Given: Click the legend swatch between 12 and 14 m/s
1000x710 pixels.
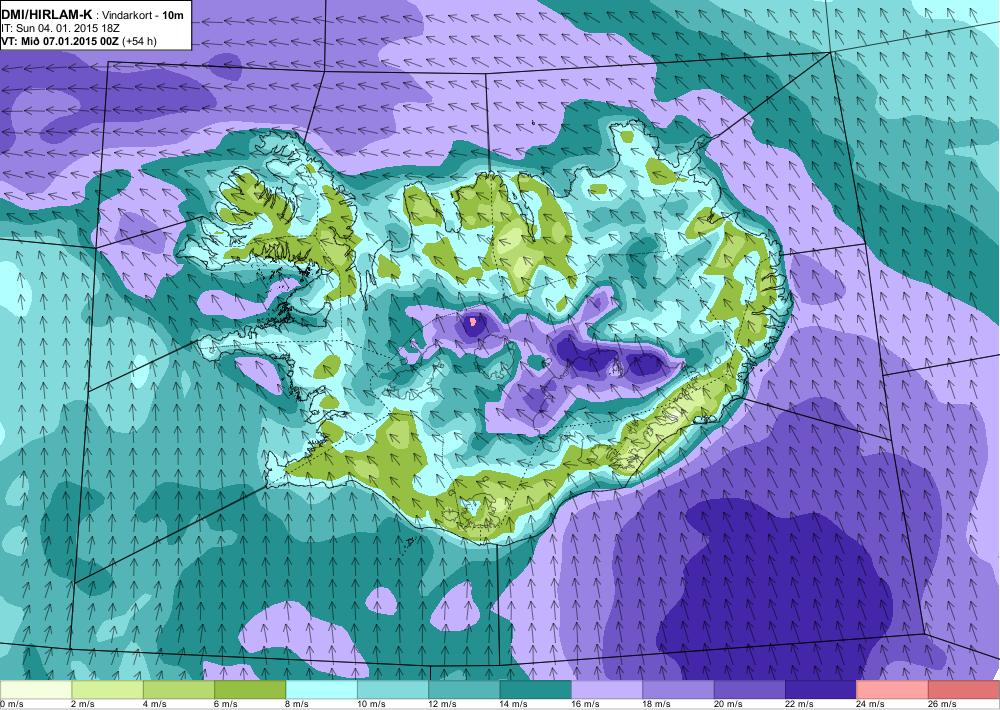Looking at the screenshot, I should 464,690.
